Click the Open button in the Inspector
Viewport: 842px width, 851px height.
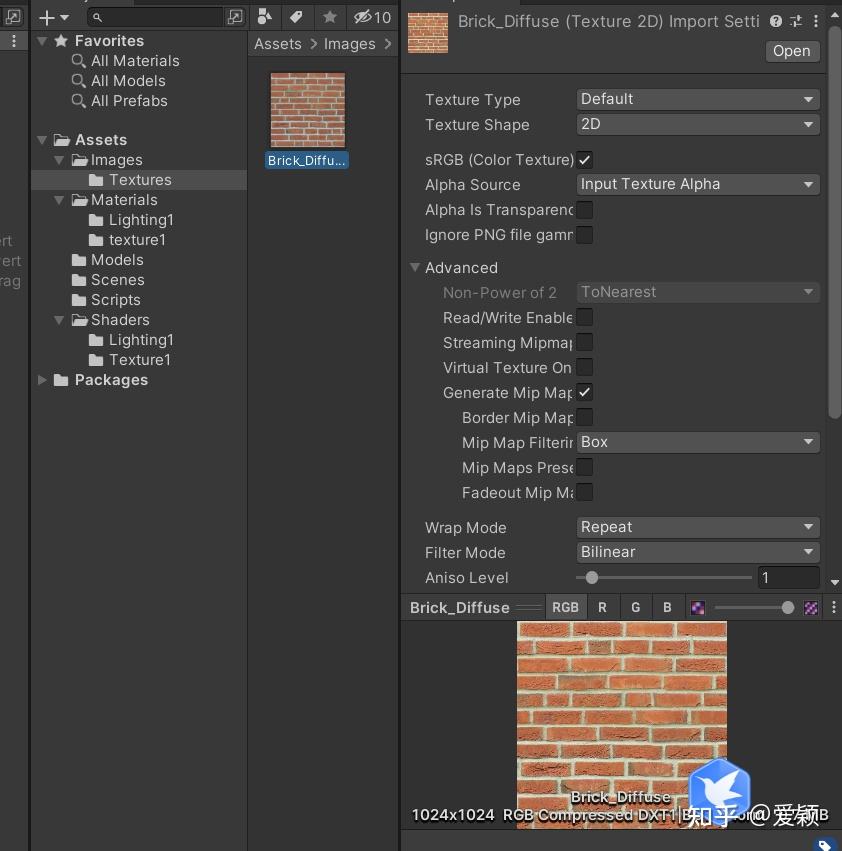(791, 51)
